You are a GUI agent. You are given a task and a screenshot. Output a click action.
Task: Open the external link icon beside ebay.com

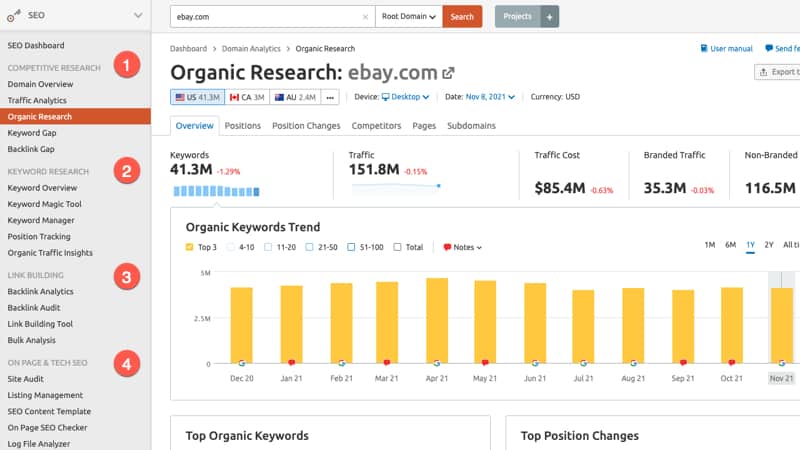[x=448, y=73]
